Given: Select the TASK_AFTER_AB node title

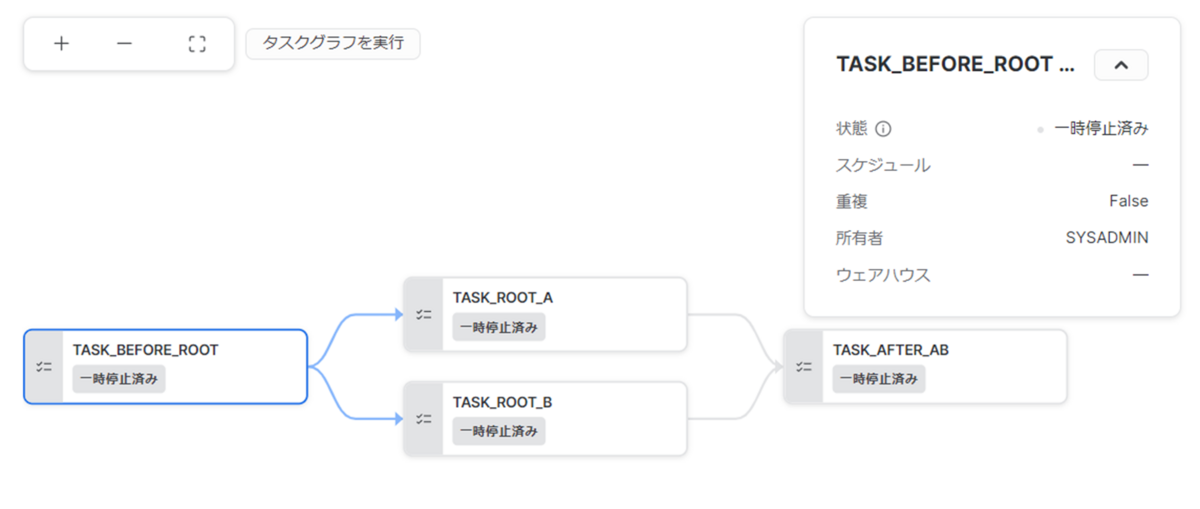Looking at the screenshot, I should (891, 350).
